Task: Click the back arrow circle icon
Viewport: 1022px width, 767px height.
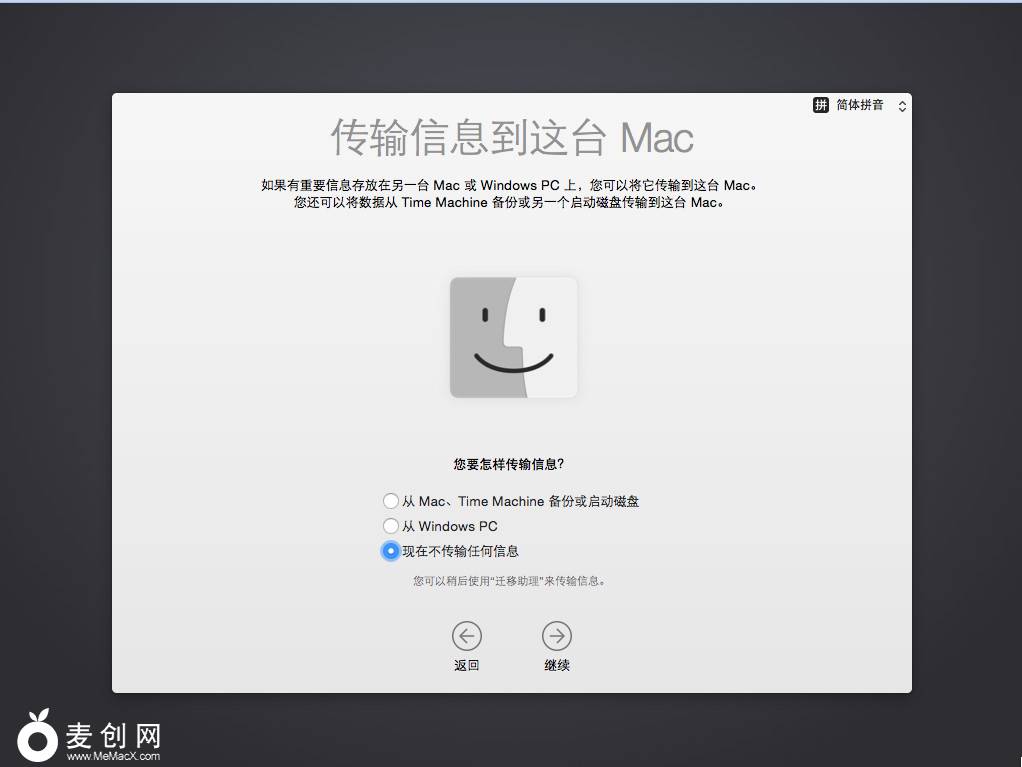Action: (x=466, y=636)
